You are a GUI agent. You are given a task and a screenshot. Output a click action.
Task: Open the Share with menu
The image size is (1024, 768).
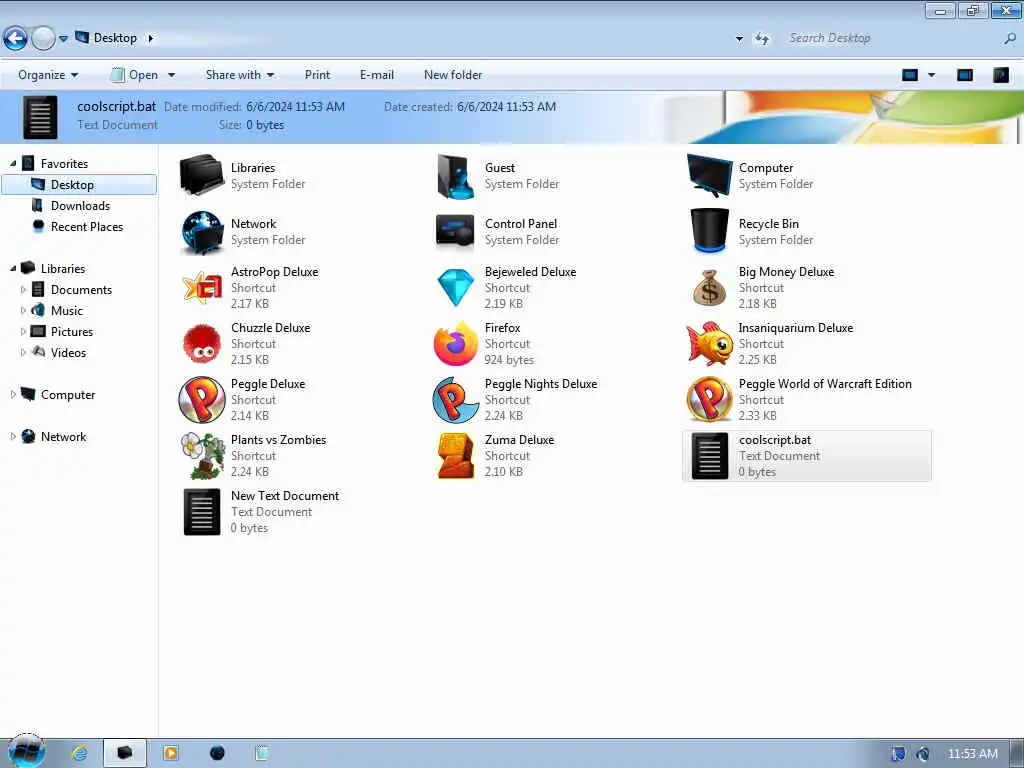click(240, 75)
